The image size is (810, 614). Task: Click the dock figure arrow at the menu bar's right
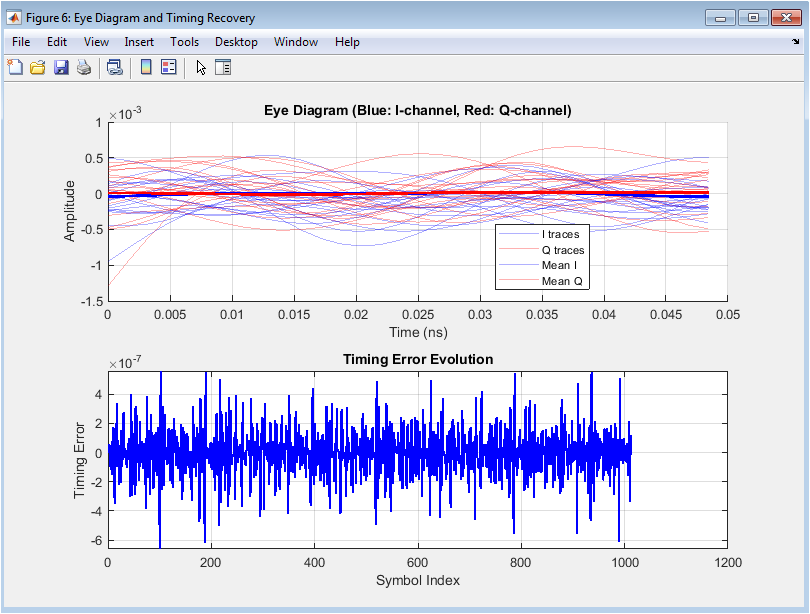click(796, 42)
